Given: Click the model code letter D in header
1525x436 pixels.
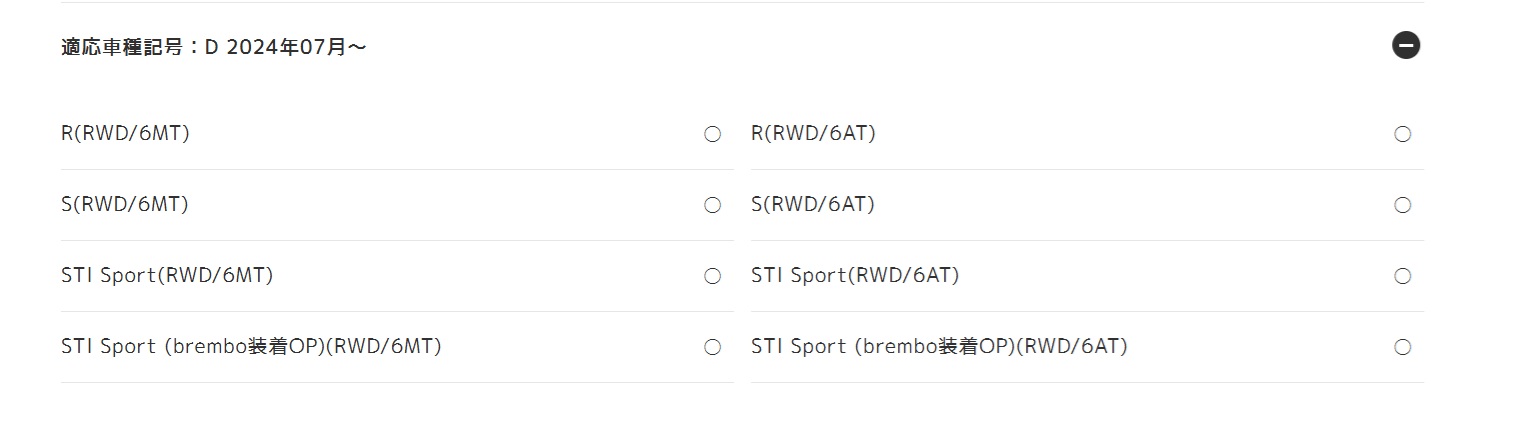Looking at the screenshot, I should tap(211, 46).
